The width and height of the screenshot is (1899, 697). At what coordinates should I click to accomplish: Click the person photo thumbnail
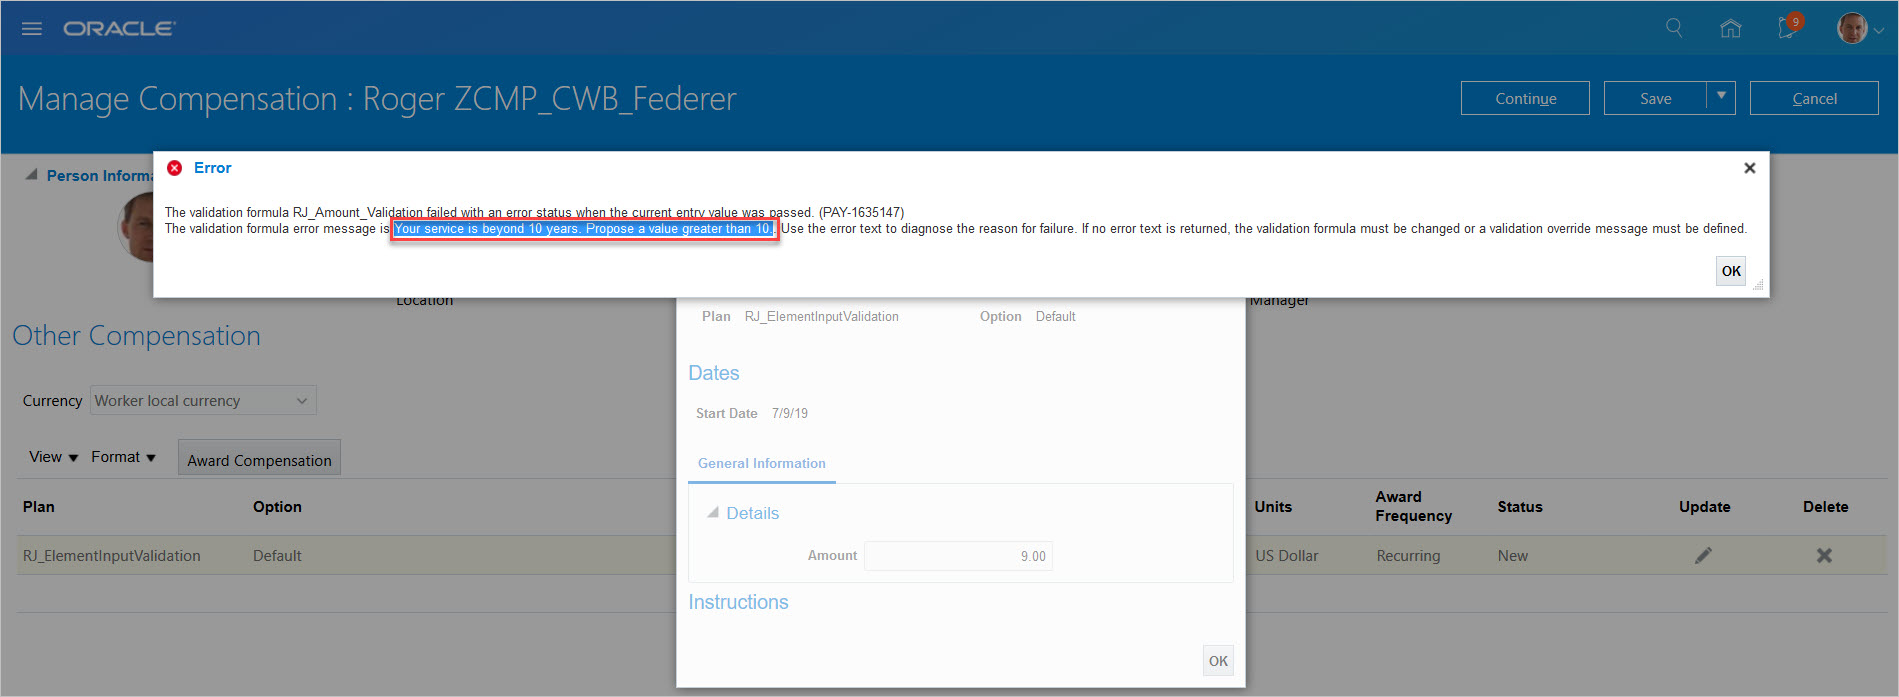136,227
